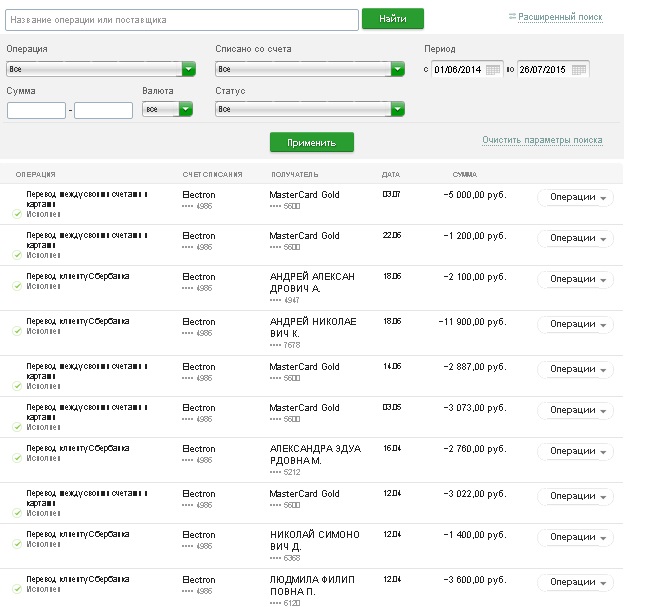Viewport: 649px width, 607px height.
Task: Click the status checkmark on the −2 760,00 руб. row
Action: click(17, 458)
